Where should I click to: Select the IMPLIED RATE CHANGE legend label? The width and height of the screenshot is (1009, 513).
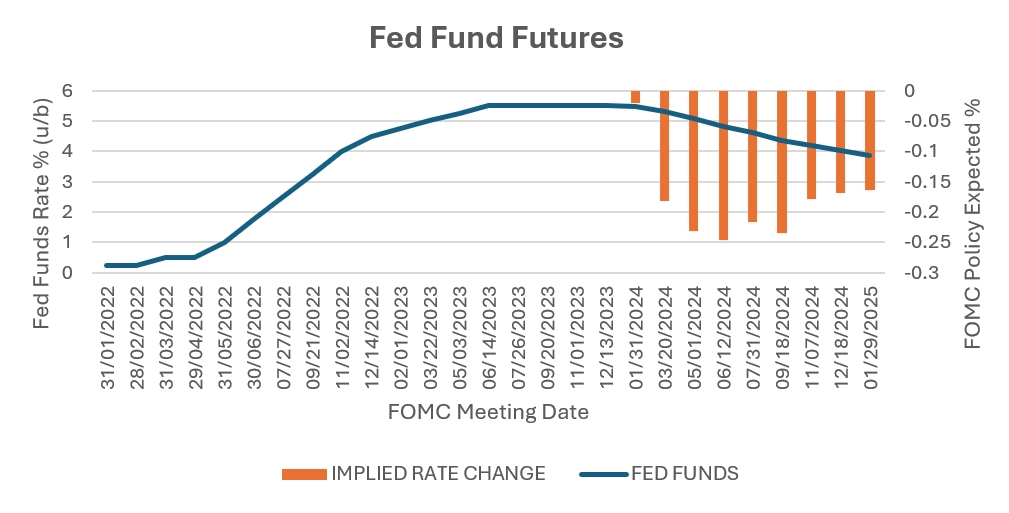click(x=438, y=473)
